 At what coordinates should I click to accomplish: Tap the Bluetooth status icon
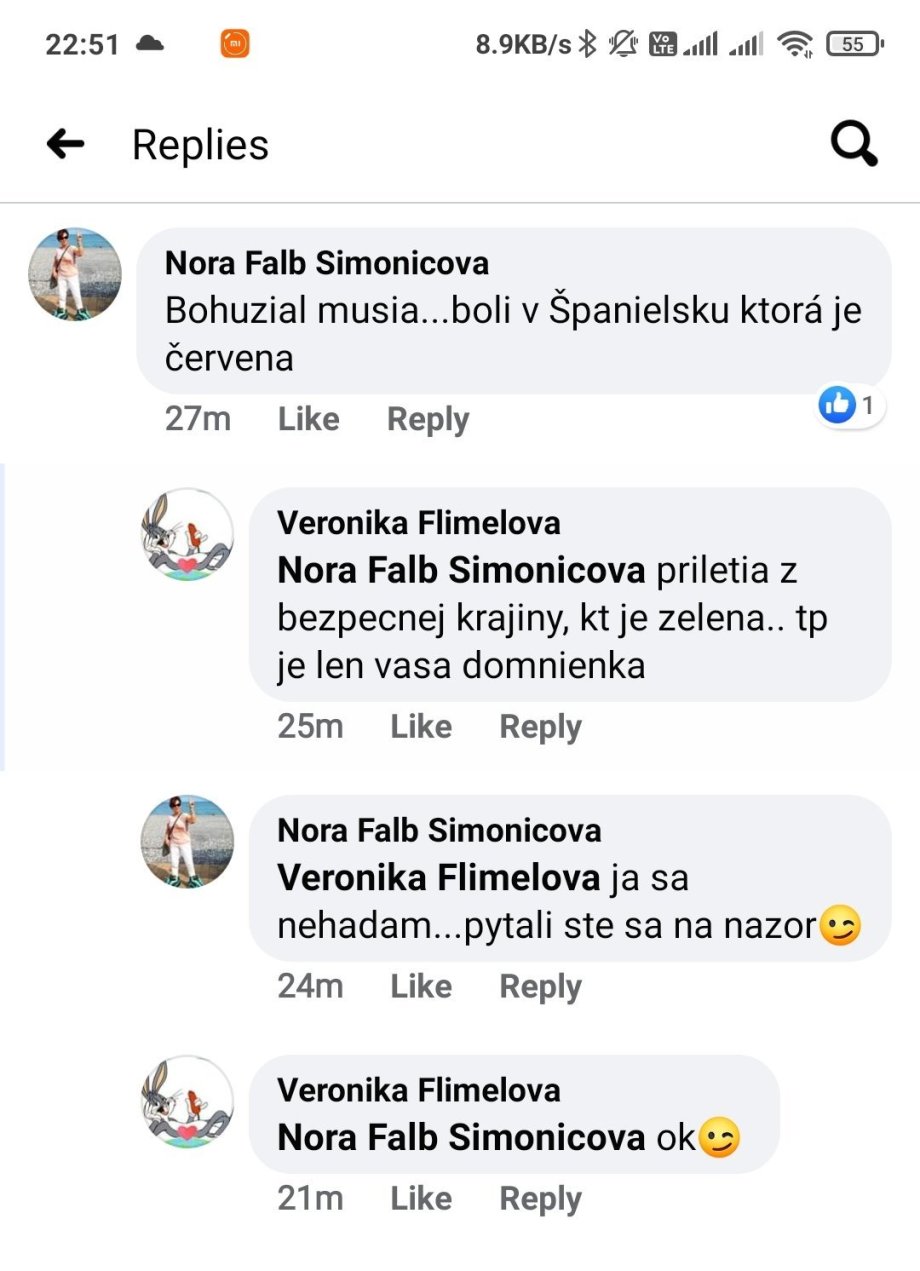pos(588,44)
